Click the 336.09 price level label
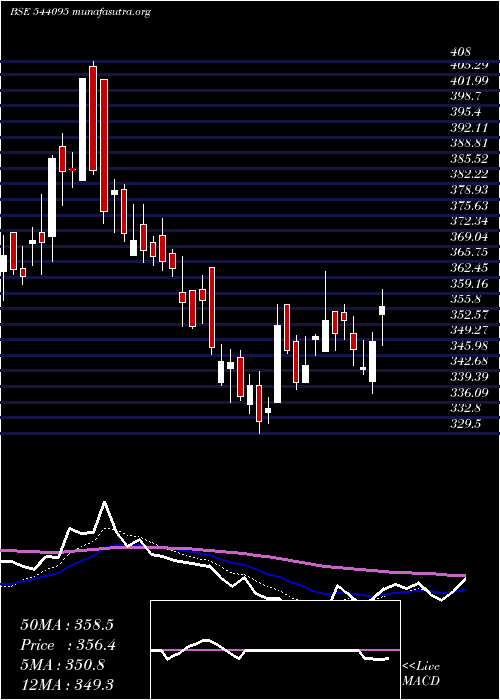Image resolution: width=500 pixels, height=700 pixels. point(468,393)
